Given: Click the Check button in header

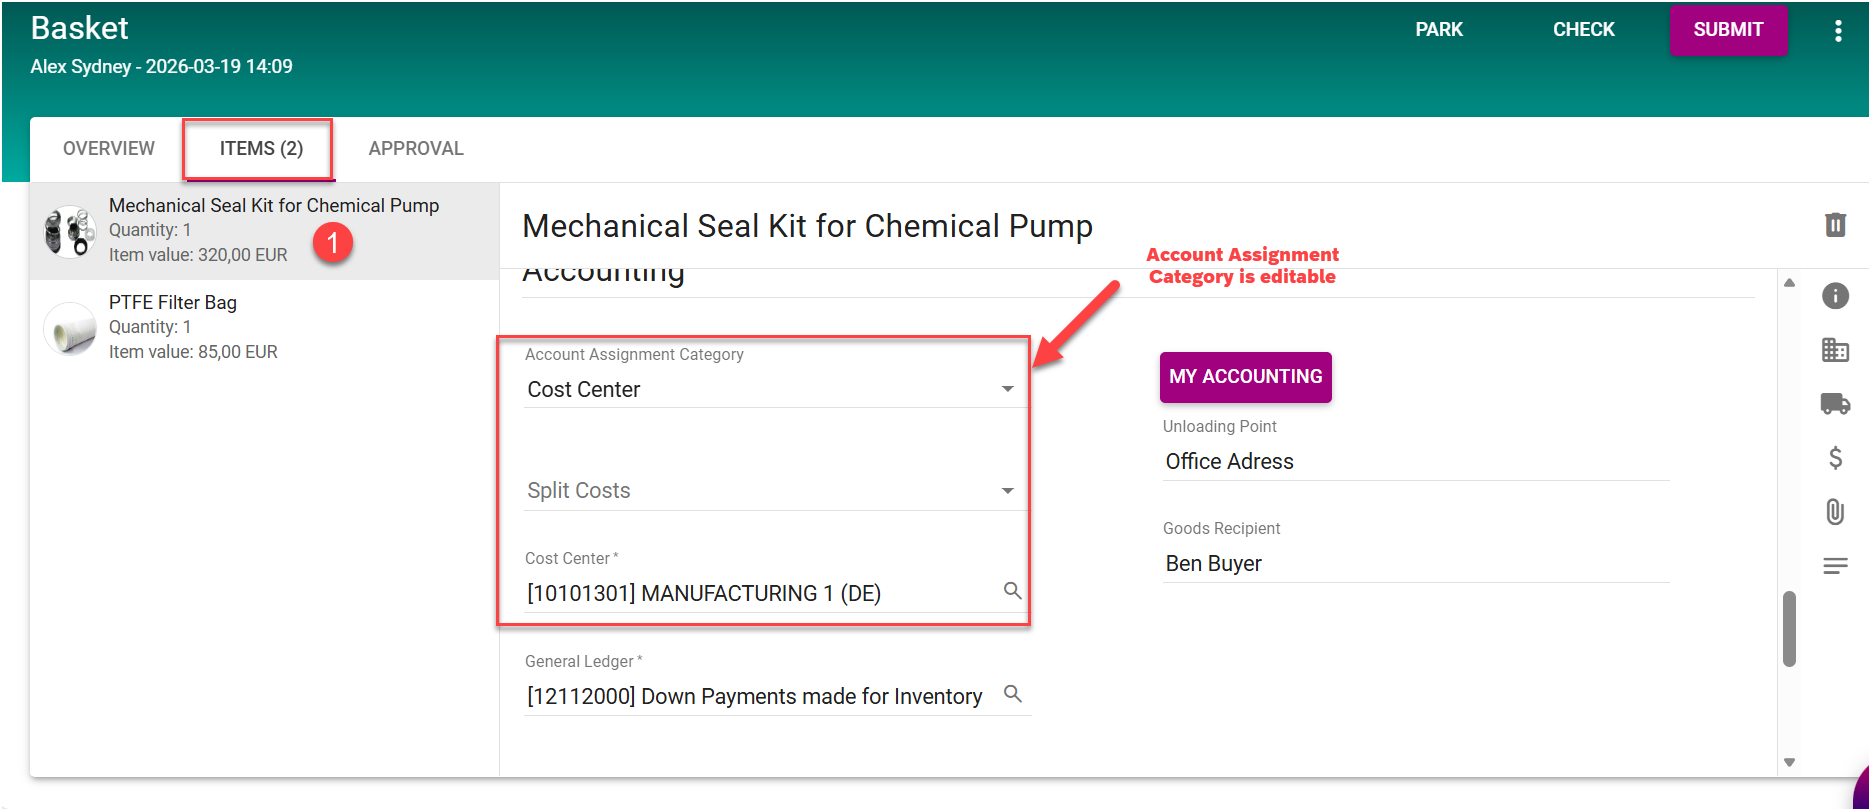Looking at the screenshot, I should [x=1583, y=30].
